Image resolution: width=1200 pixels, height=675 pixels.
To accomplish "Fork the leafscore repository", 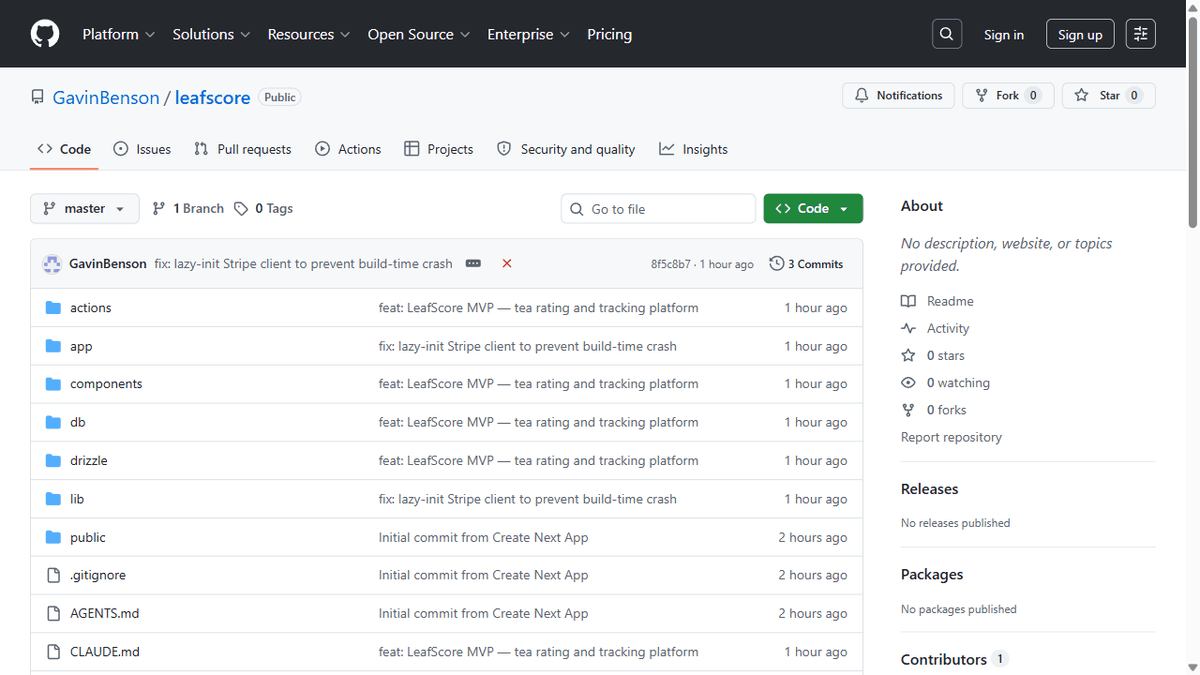I will [x=1008, y=96].
